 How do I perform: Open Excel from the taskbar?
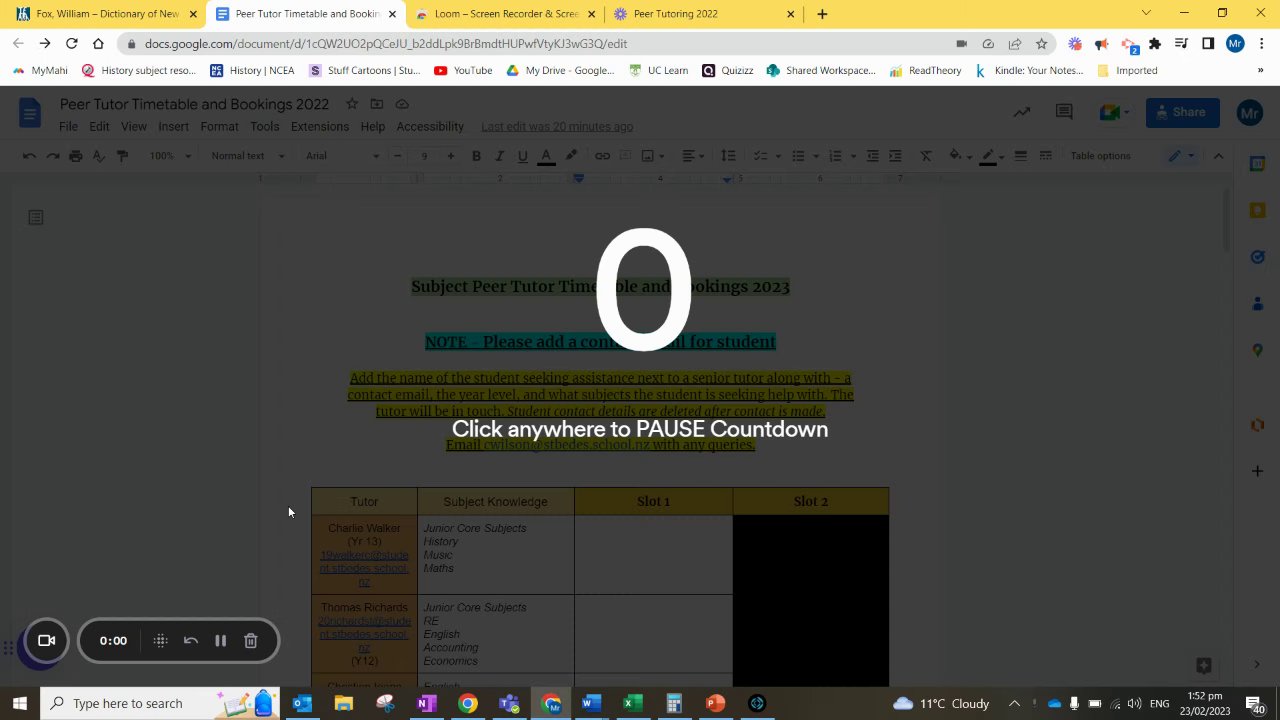pos(632,703)
